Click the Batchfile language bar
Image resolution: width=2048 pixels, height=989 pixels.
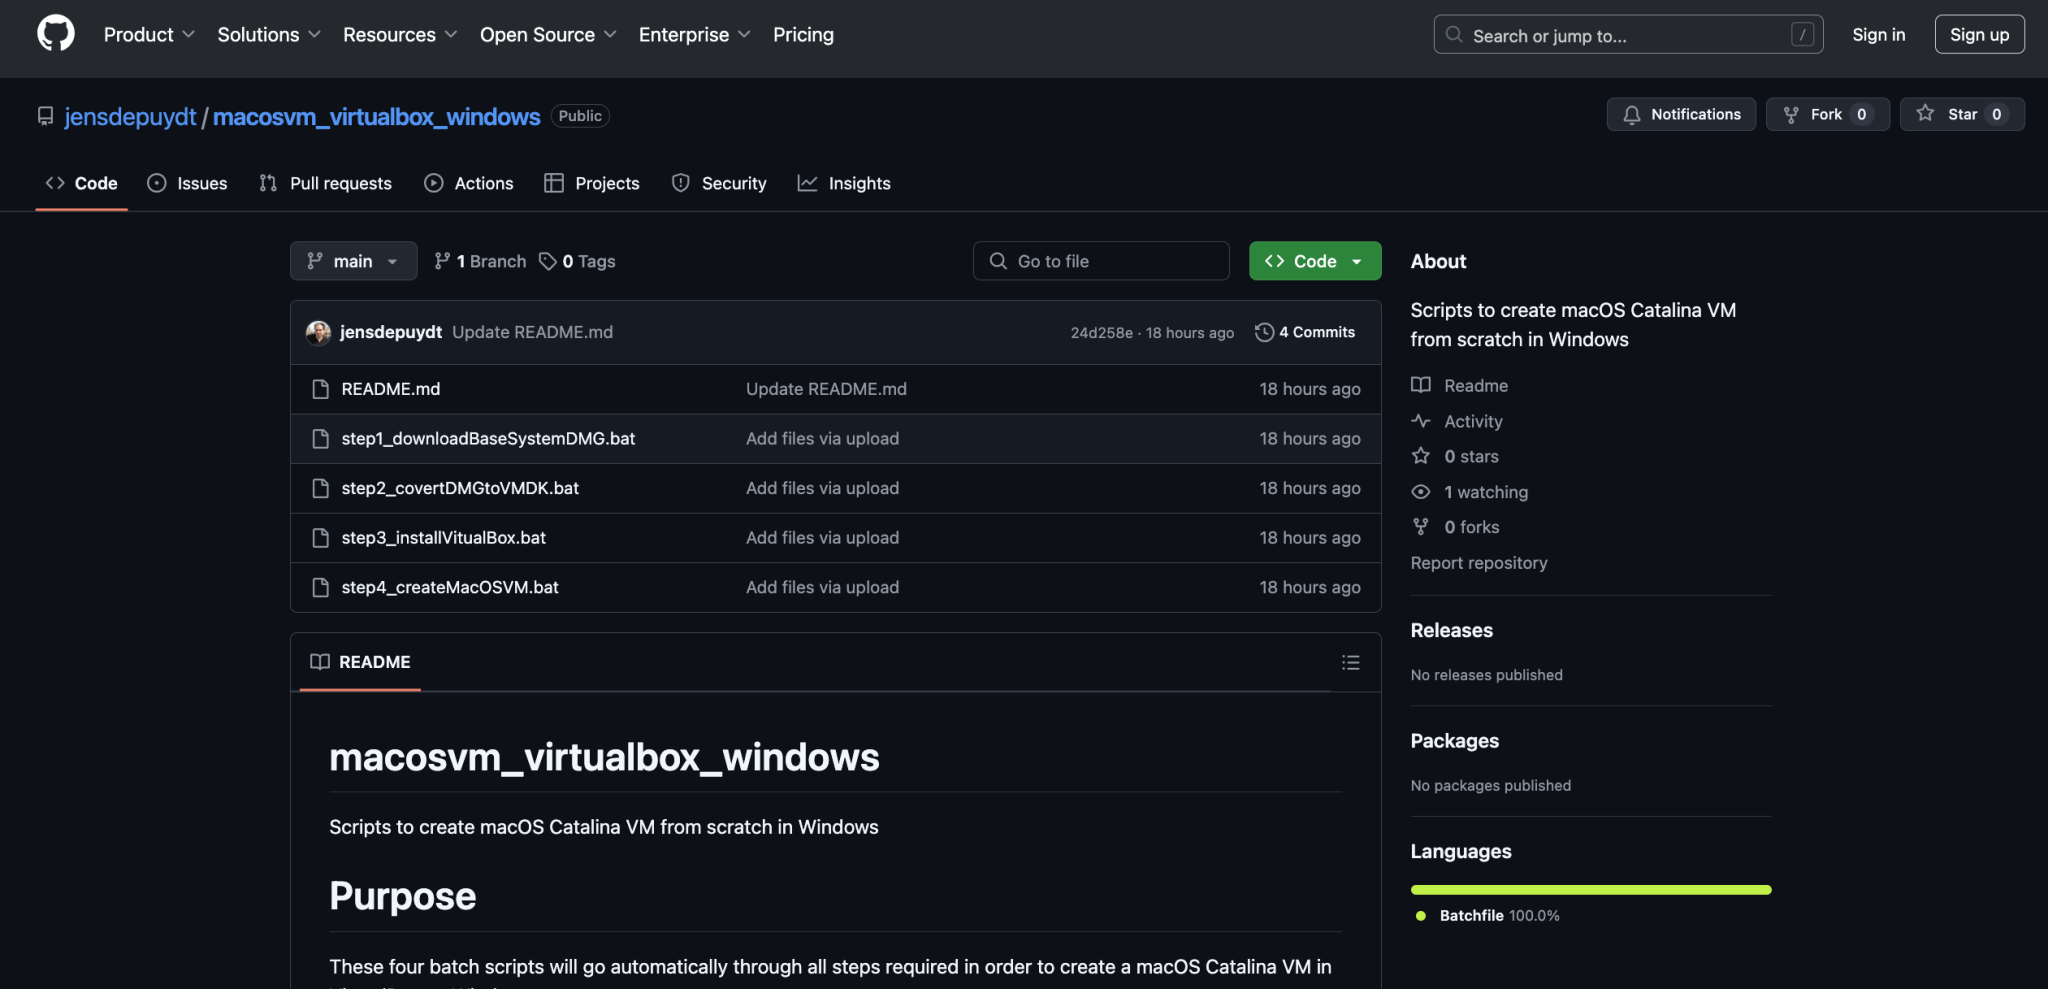(x=1590, y=889)
